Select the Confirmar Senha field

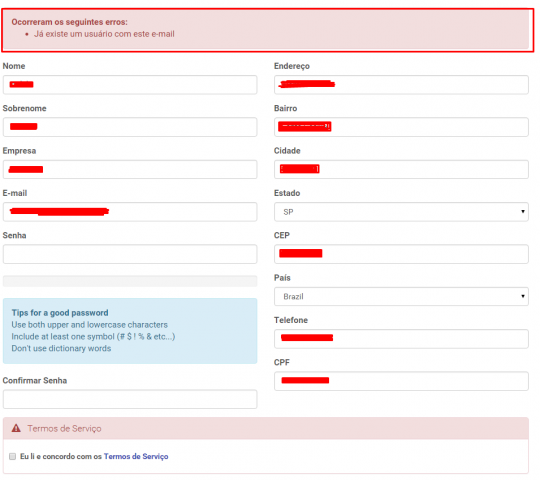tap(130, 399)
